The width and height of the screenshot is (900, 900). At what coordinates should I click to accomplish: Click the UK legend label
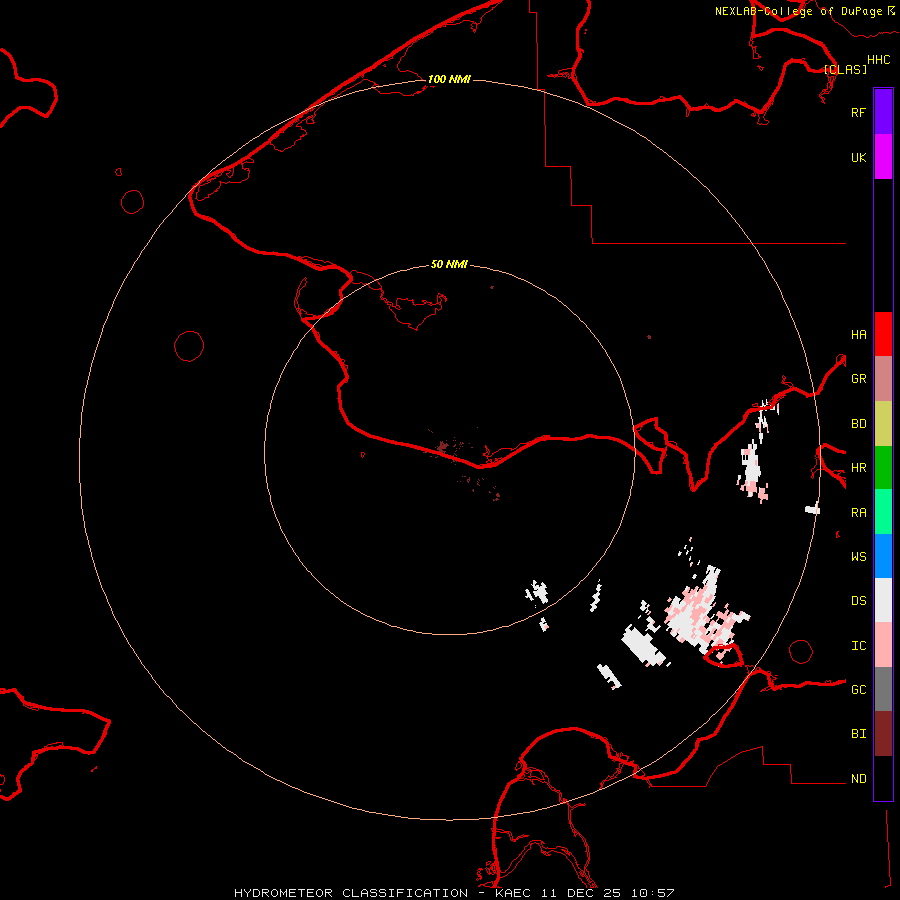click(x=858, y=157)
